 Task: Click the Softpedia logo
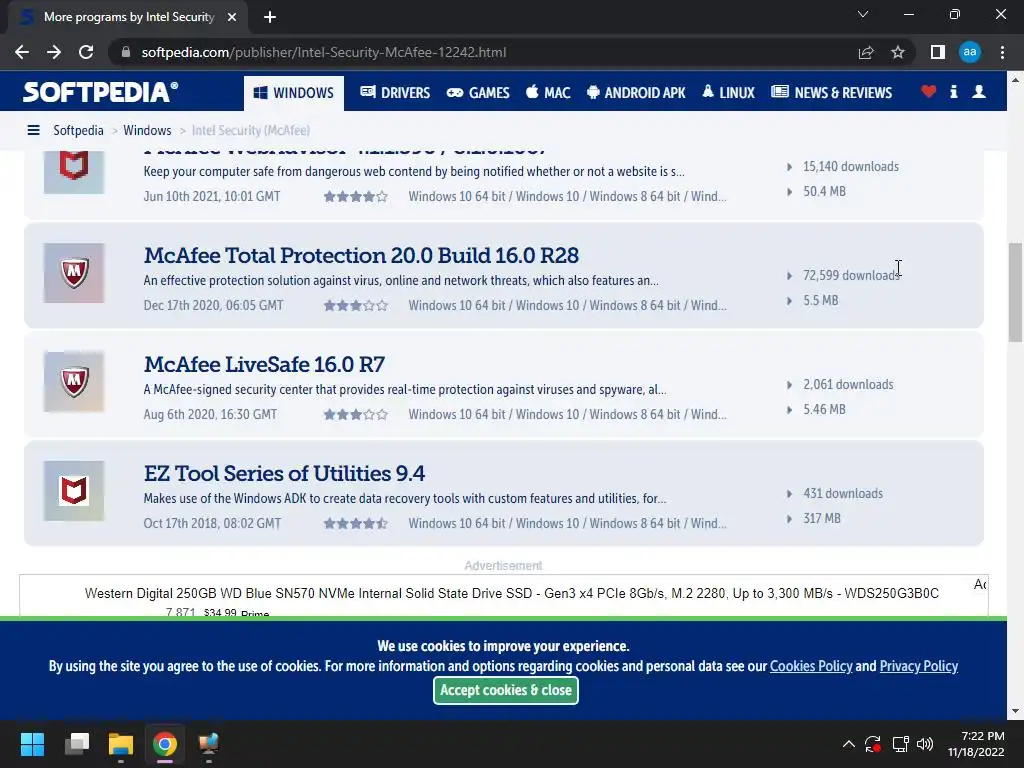click(x=100, y=92)
